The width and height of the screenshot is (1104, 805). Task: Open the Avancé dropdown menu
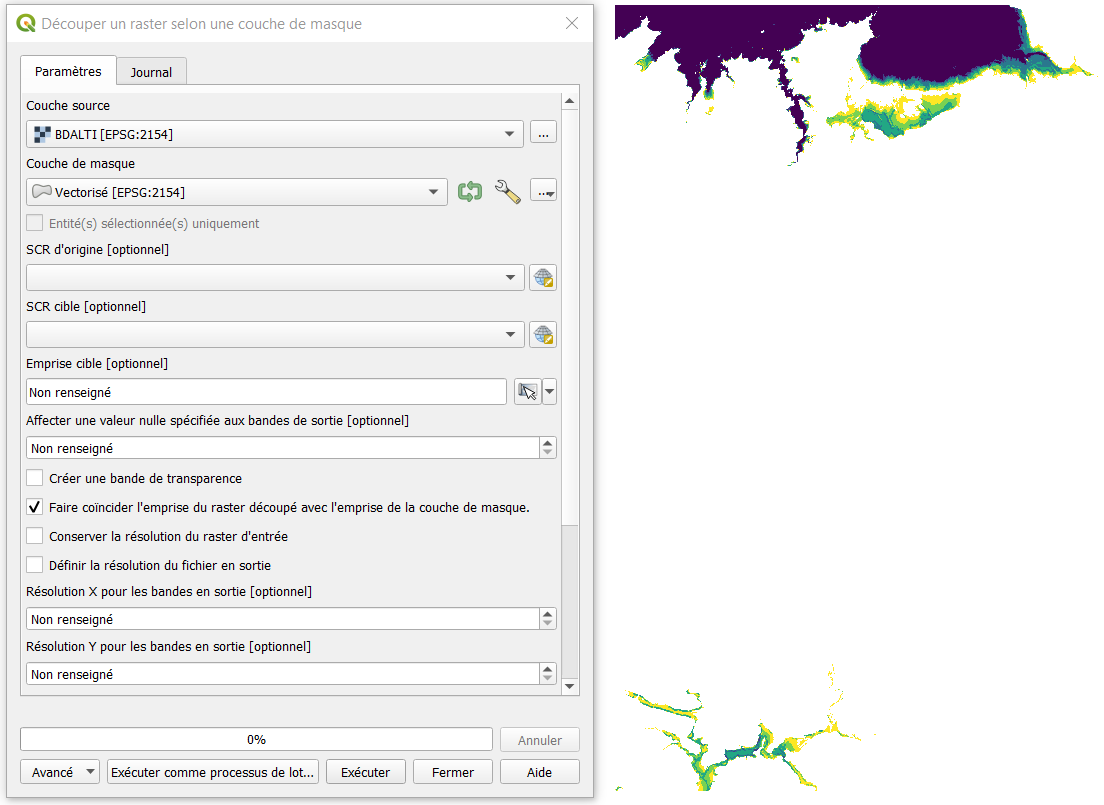61,772
